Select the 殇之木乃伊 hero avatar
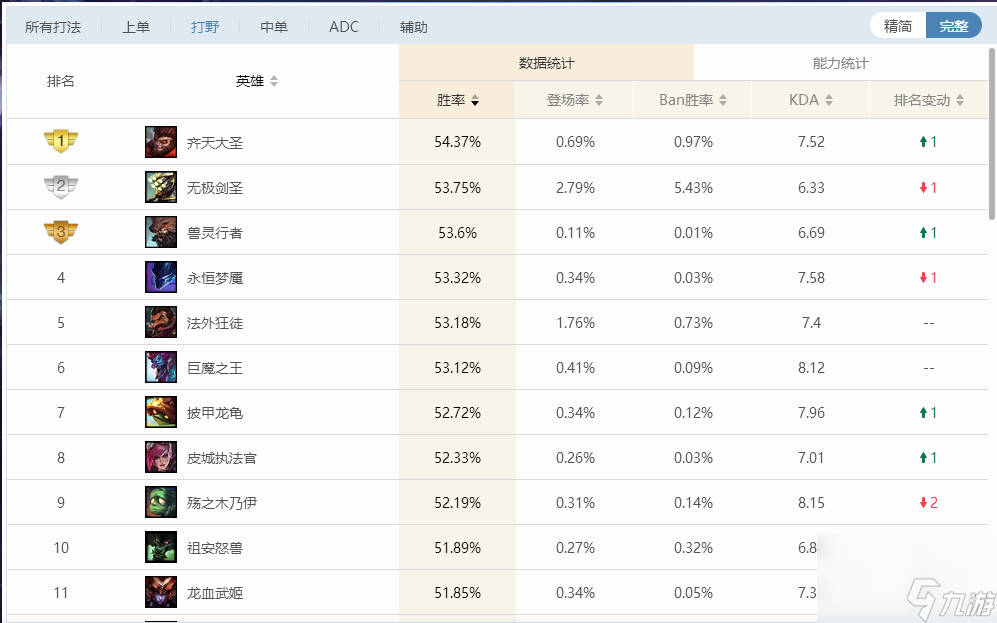997x623 pixels. point(161,502)
